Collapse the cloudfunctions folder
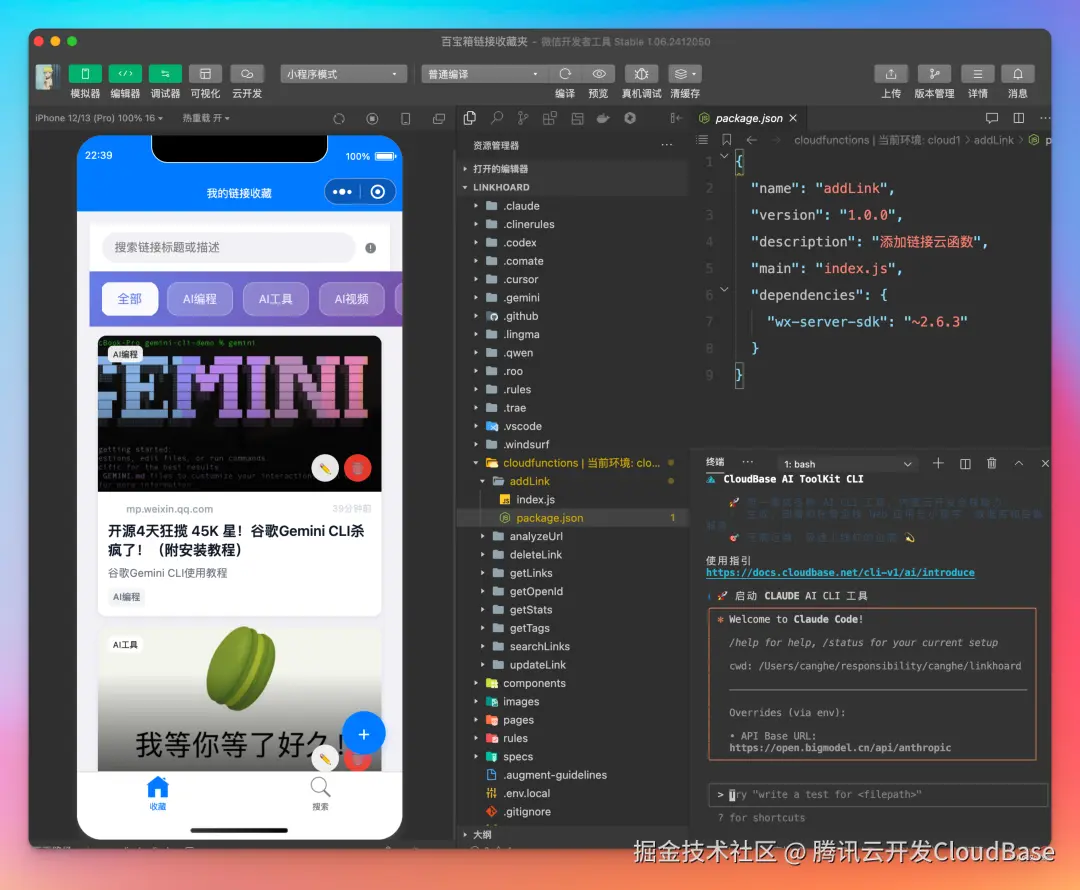 pyautogui.click(x=572, y=463)
